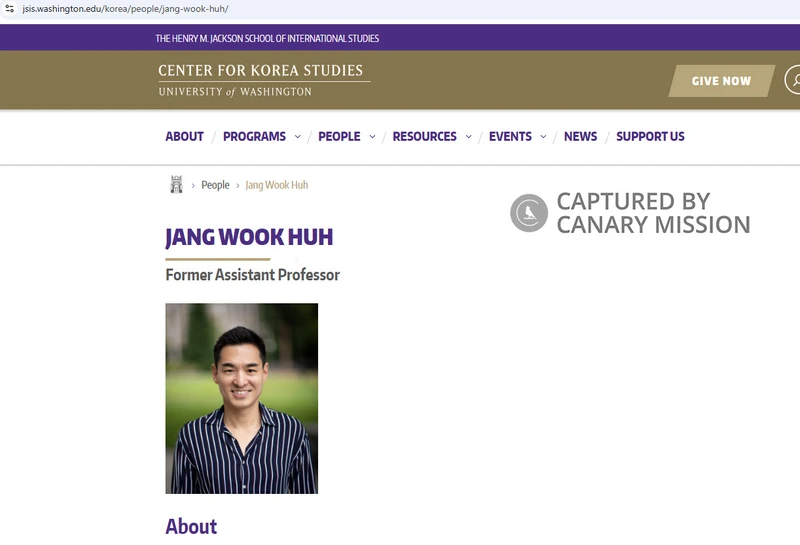This screenshot has width=800, height=545.
Task: Follow the People breadcrumb link
Action: (x=215, y=185)
